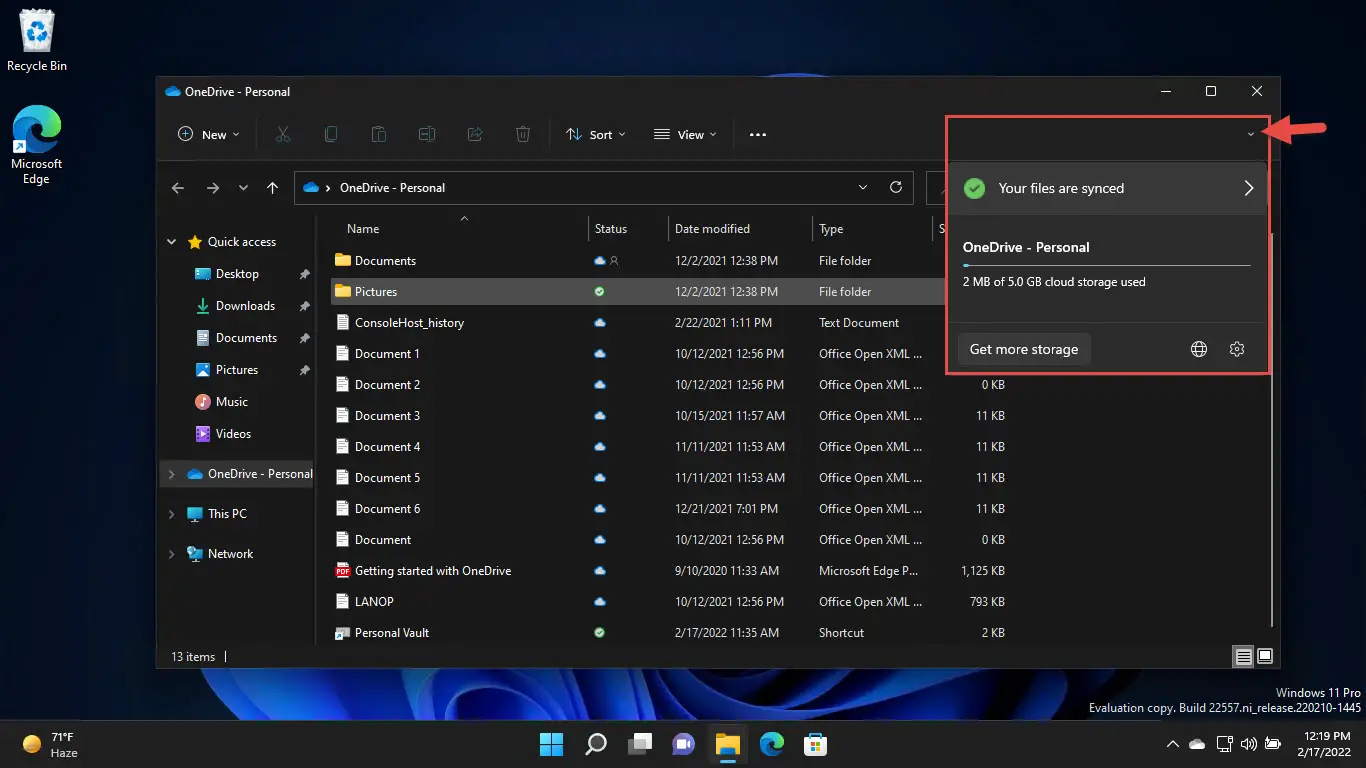Open the View dropdown
1366x768 pixels.
point(685,134)
